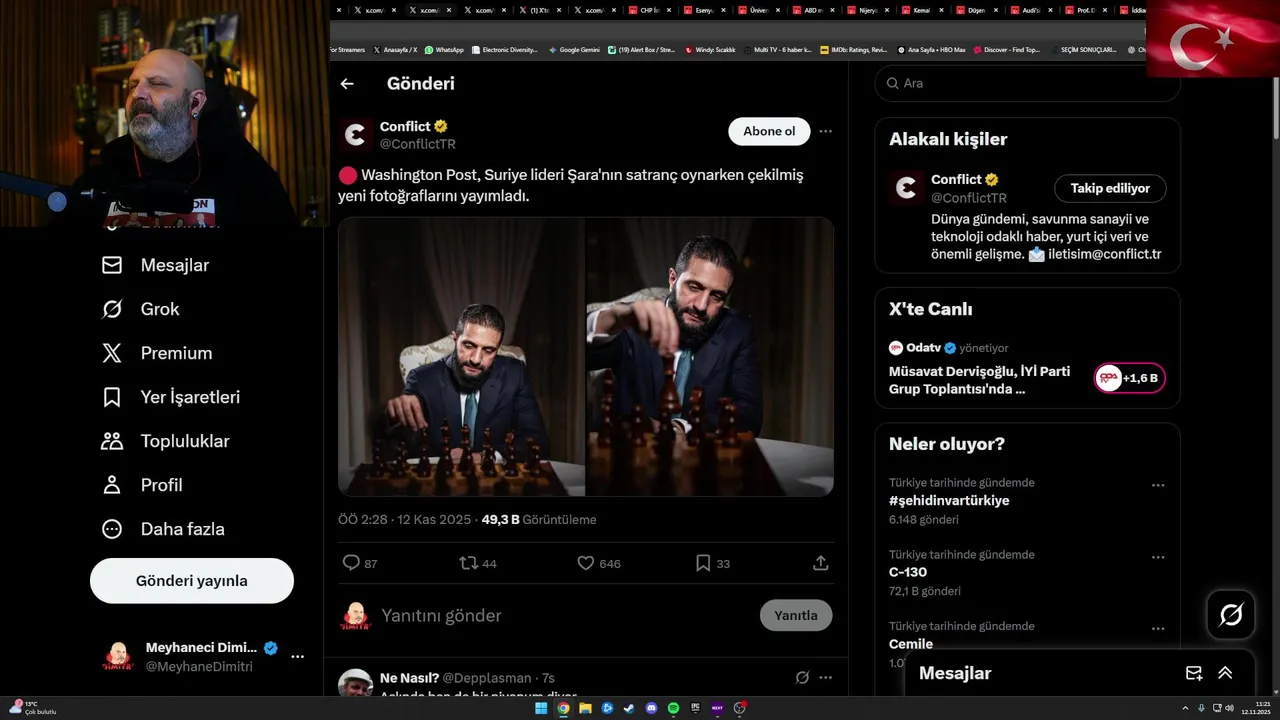Open the Daha fazla circle icon
The image size is (1280, 720).
click(x=112, y=529)
